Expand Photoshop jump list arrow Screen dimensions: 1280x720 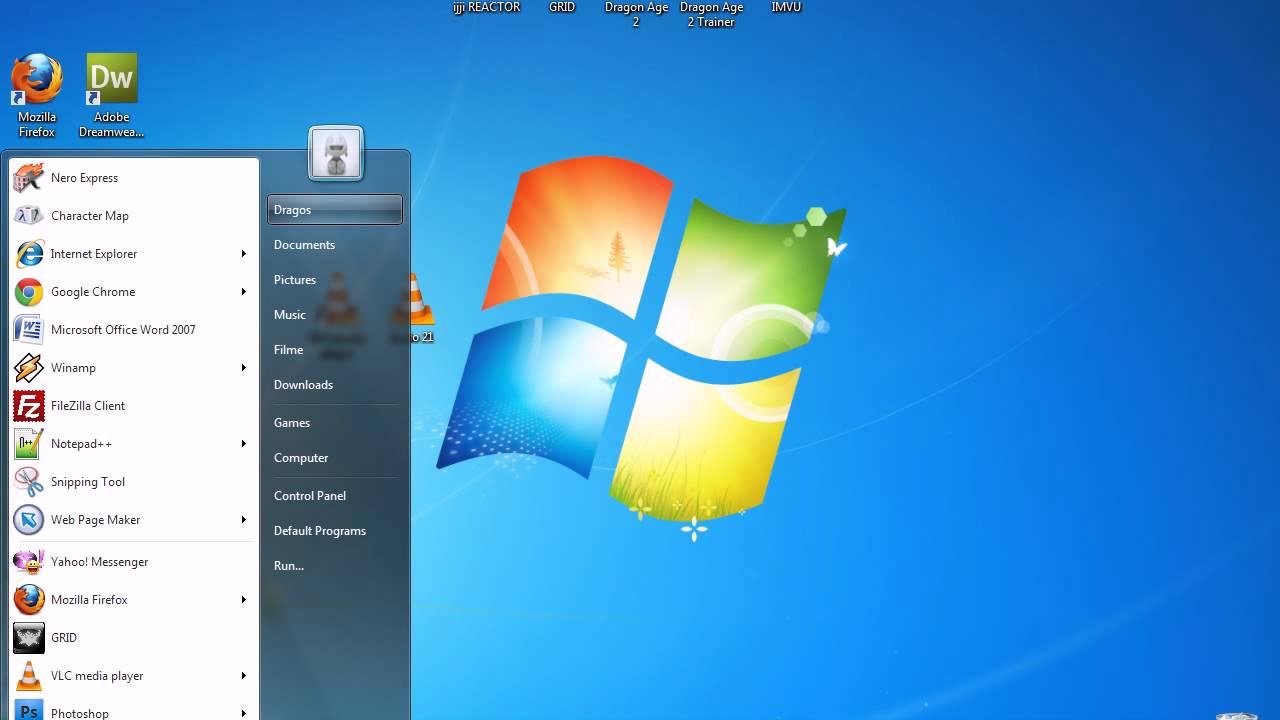coord(243,713)
